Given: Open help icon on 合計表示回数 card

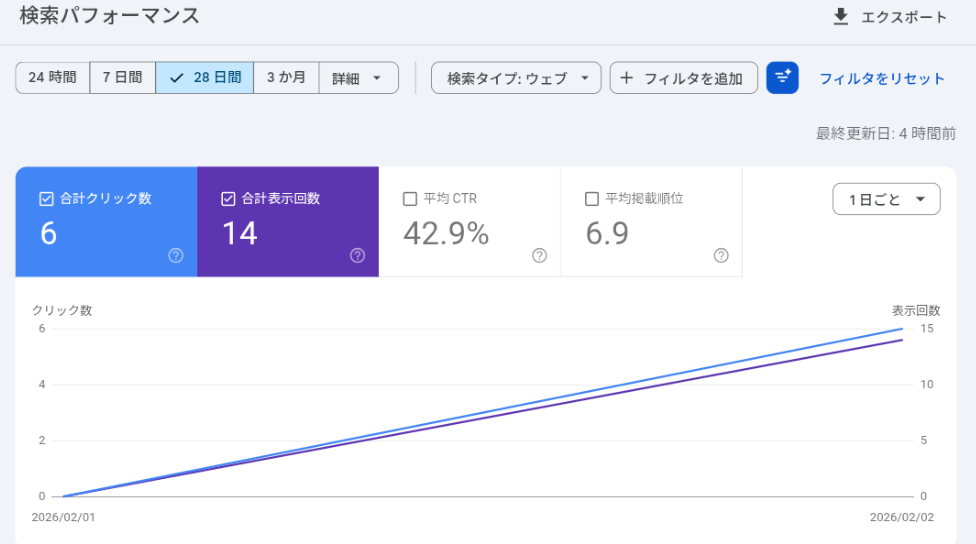Looking at the screenshot, I should tap(357, 256).
